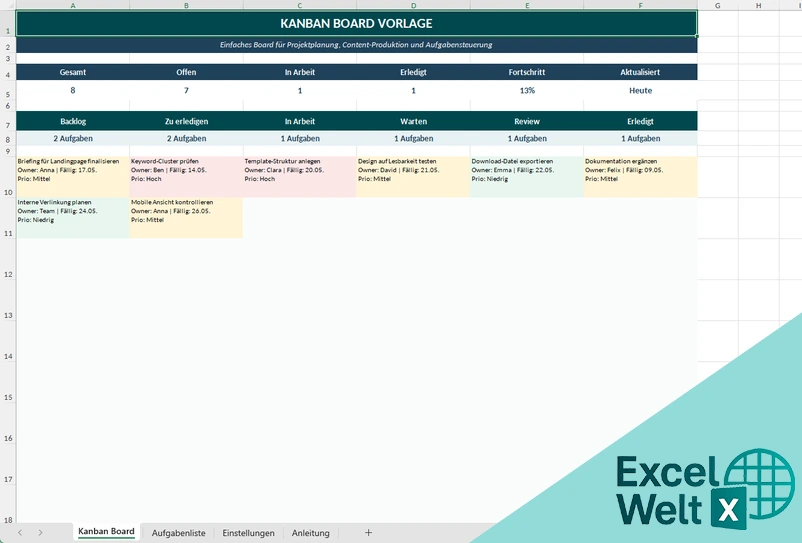Select the KANBAN BOARD VORLAGE title cell
The height and width of the screenshot is (543, 802).
[x=357, y=24]
